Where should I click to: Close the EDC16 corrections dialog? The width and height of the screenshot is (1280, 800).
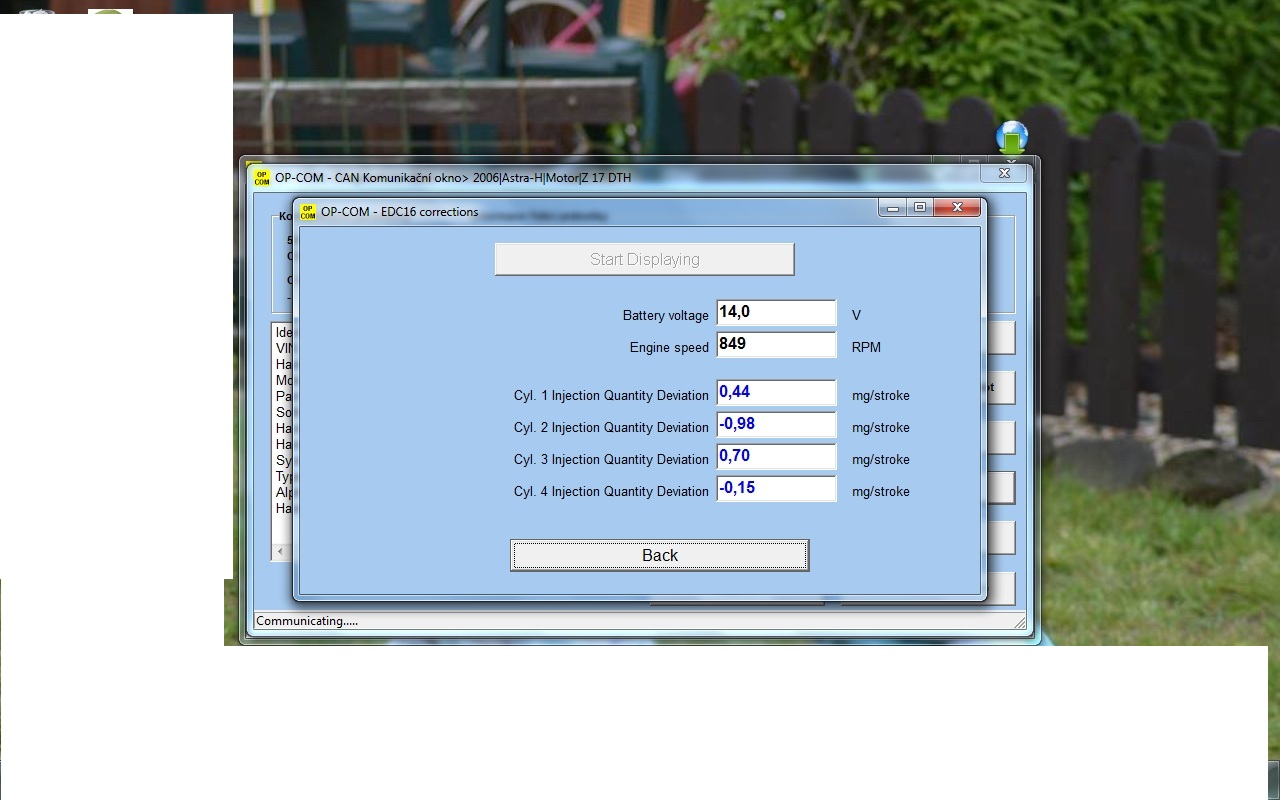click(957, 208)
